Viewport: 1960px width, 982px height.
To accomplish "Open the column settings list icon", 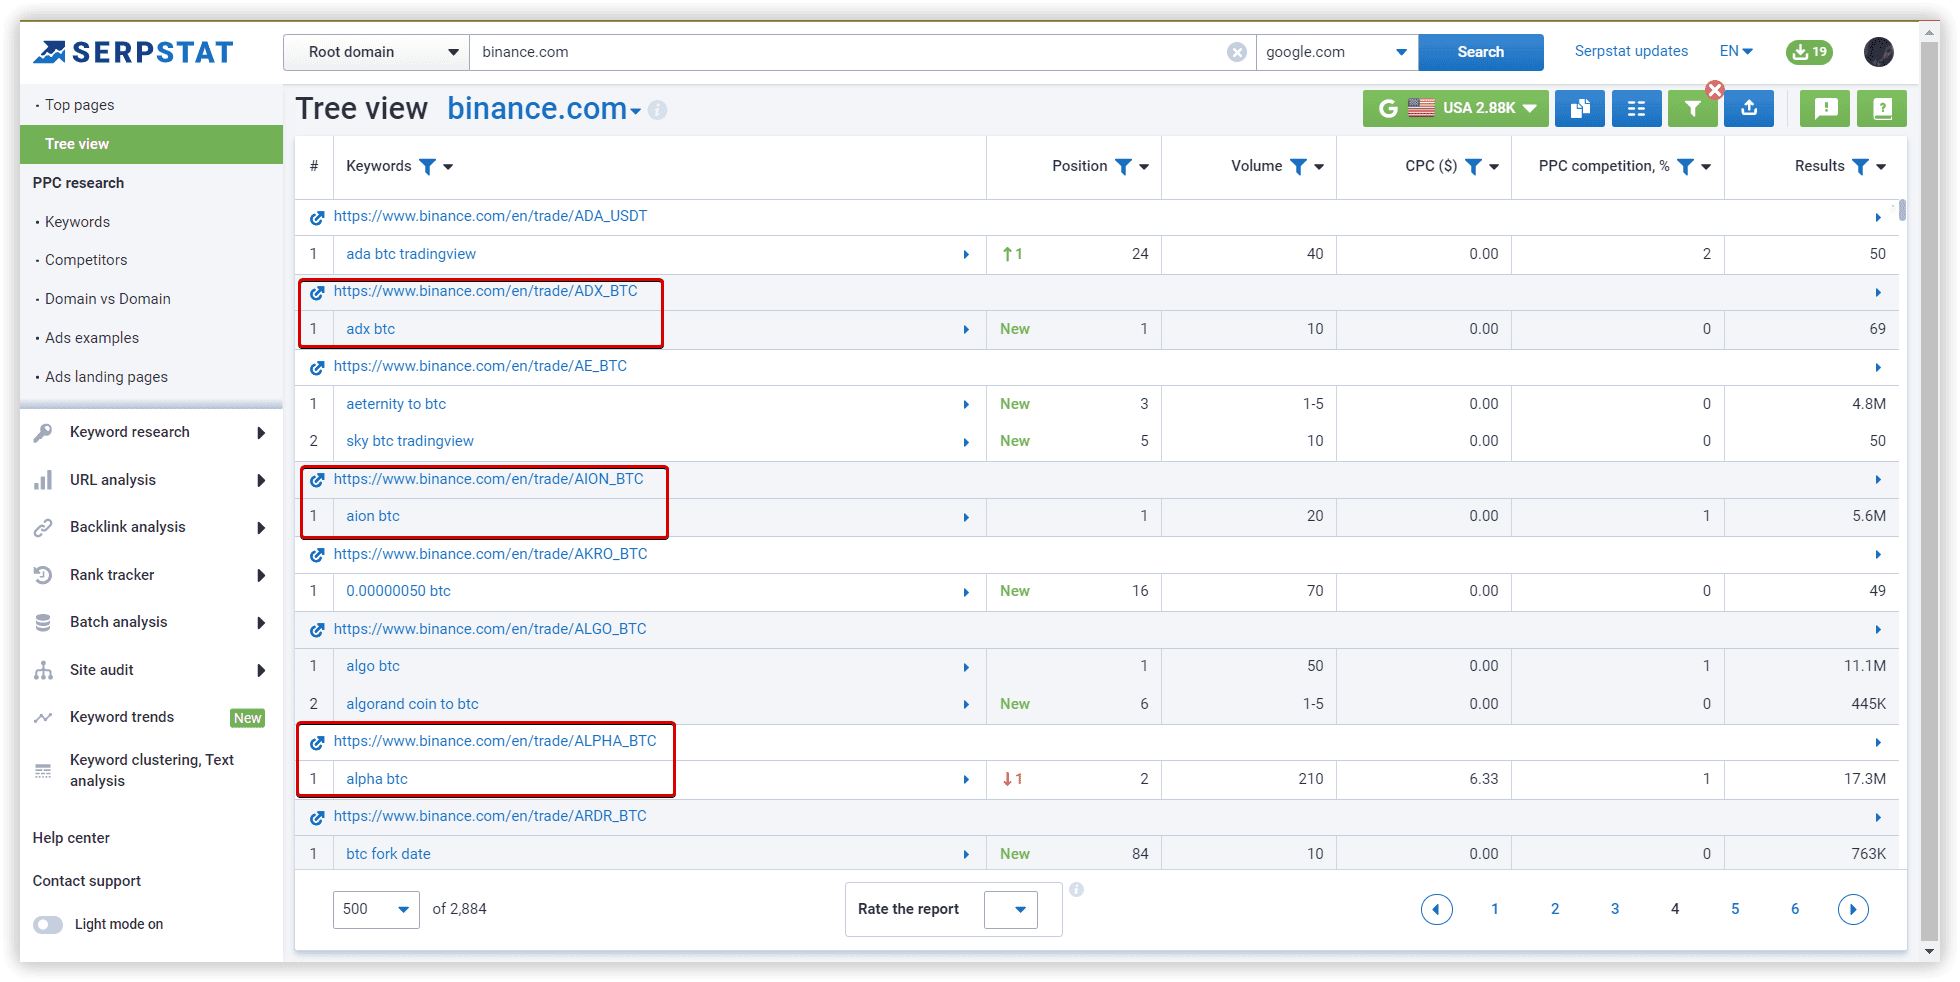I will tap(1636, 108).
